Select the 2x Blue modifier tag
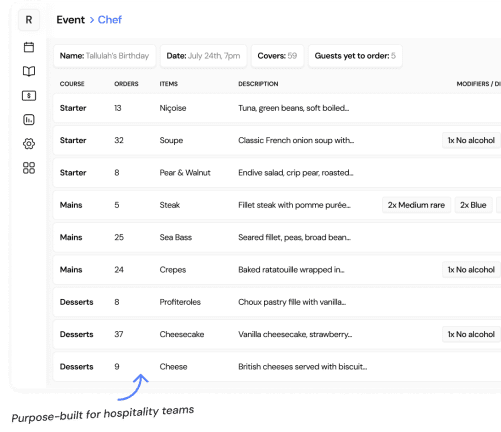The image size is (501, 432). click(x=473, y=205)
